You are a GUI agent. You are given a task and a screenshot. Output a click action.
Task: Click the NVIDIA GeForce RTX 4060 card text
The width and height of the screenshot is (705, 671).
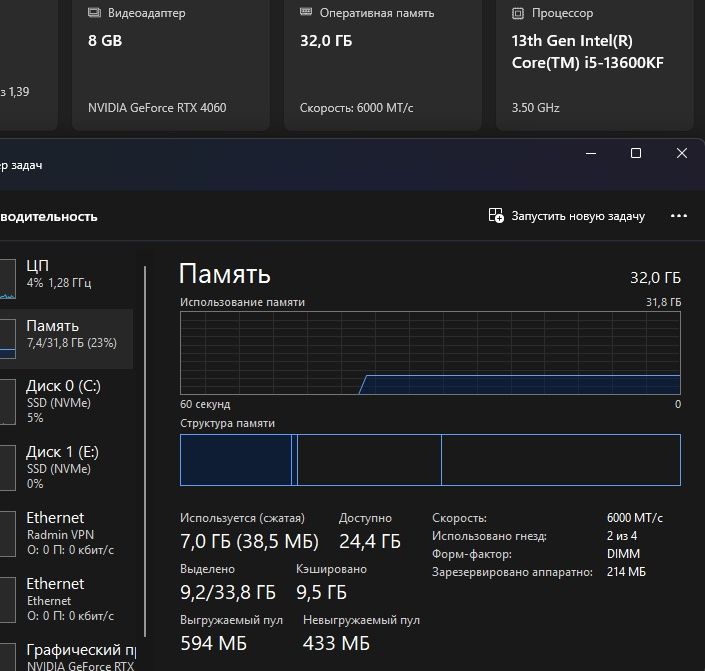(157, 107)
